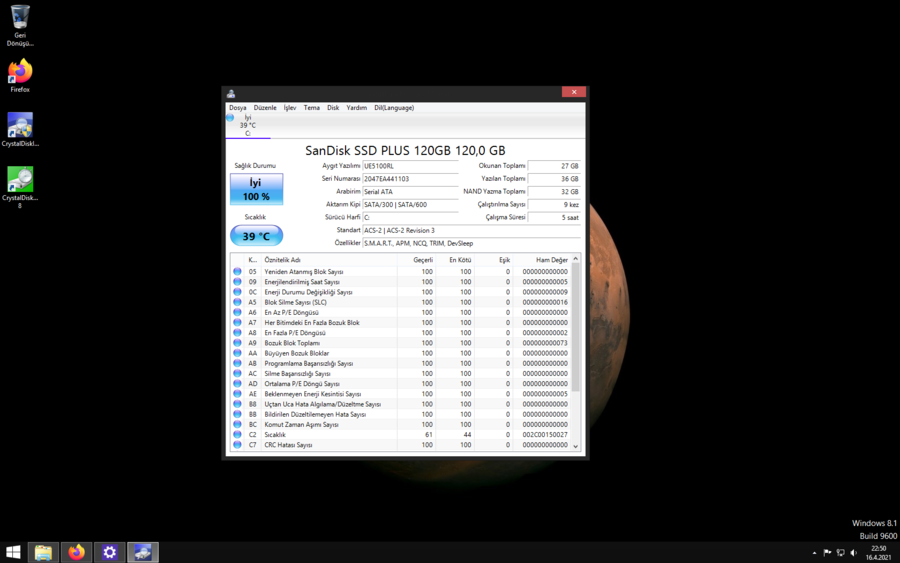Image resolution: width=900 pixels, height=563 pixels.
Task: Show hidden tray icons arrow
Action: point(814,553)
